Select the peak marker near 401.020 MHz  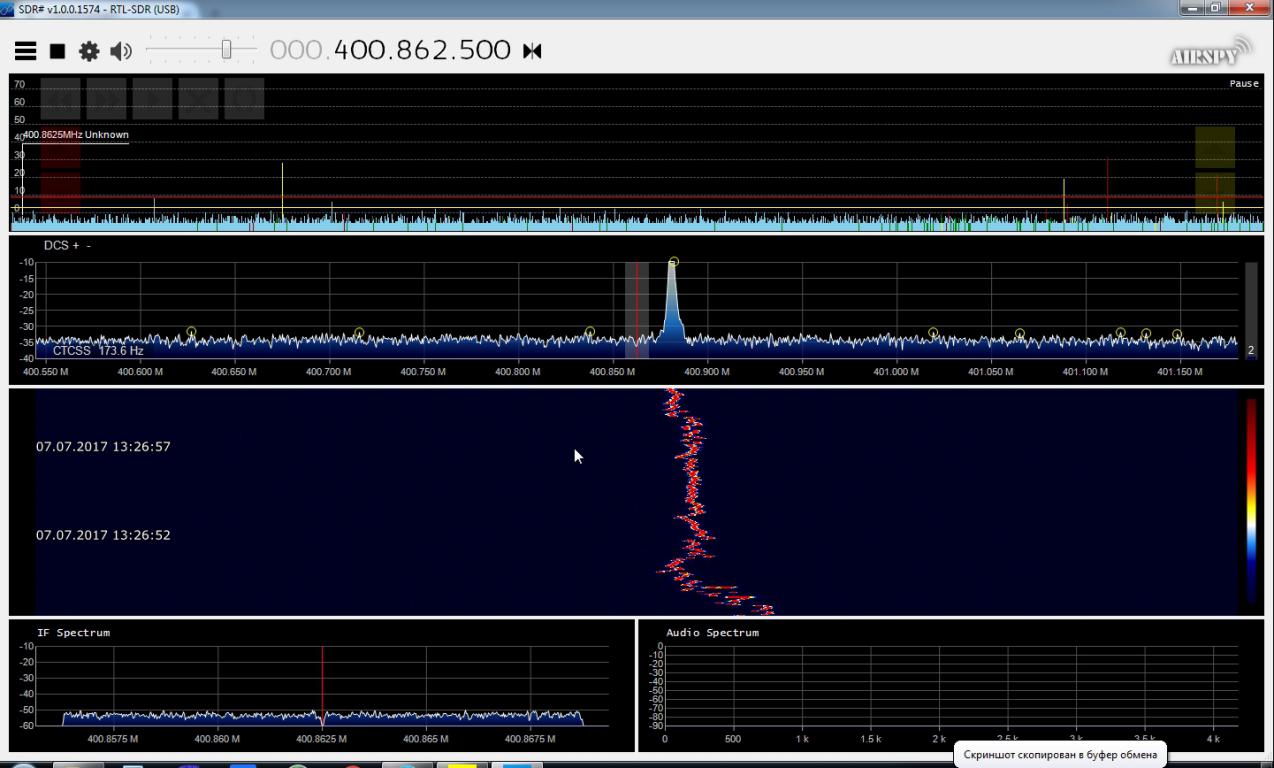point(933,333)
